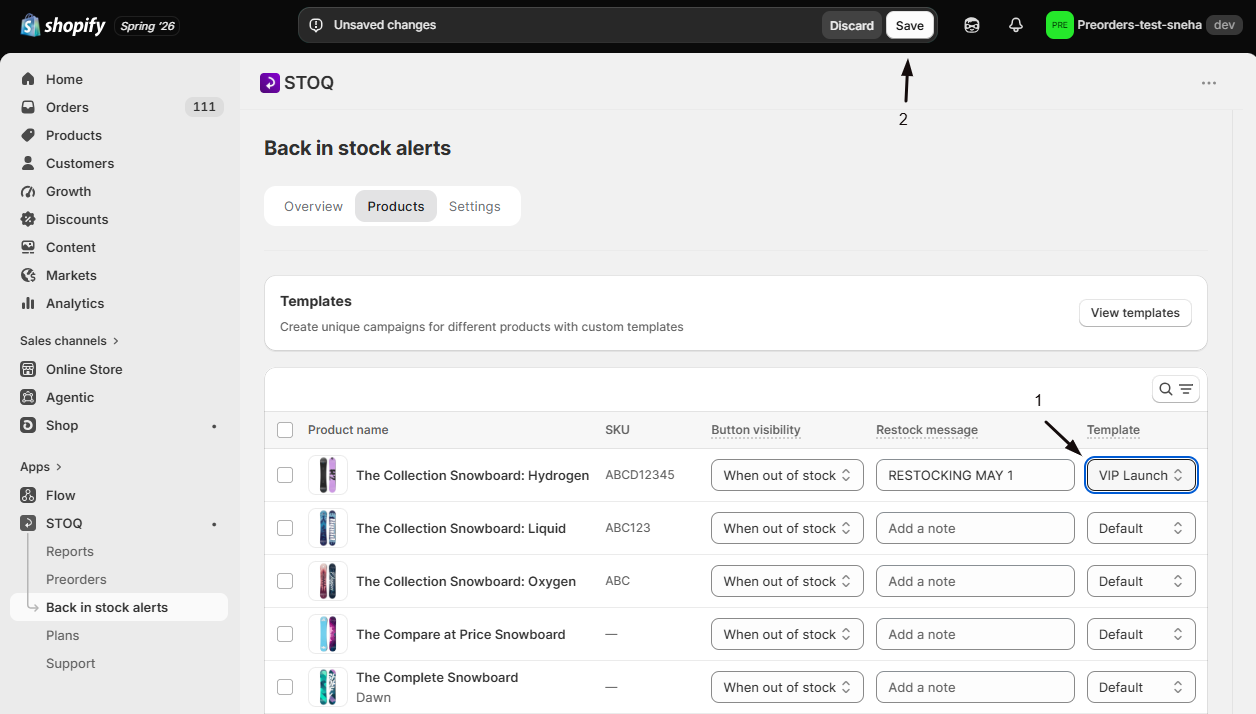Viewport: 1256px width, 714px height.
Task: Click the ABCD12345 SKU cell
Action: 640,475
